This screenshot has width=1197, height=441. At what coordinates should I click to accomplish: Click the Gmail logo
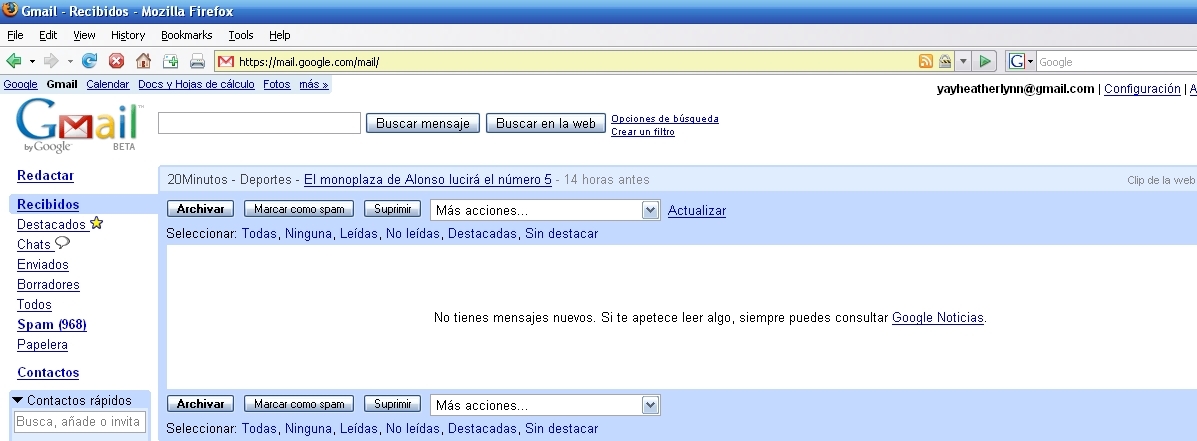coord(79,124)
